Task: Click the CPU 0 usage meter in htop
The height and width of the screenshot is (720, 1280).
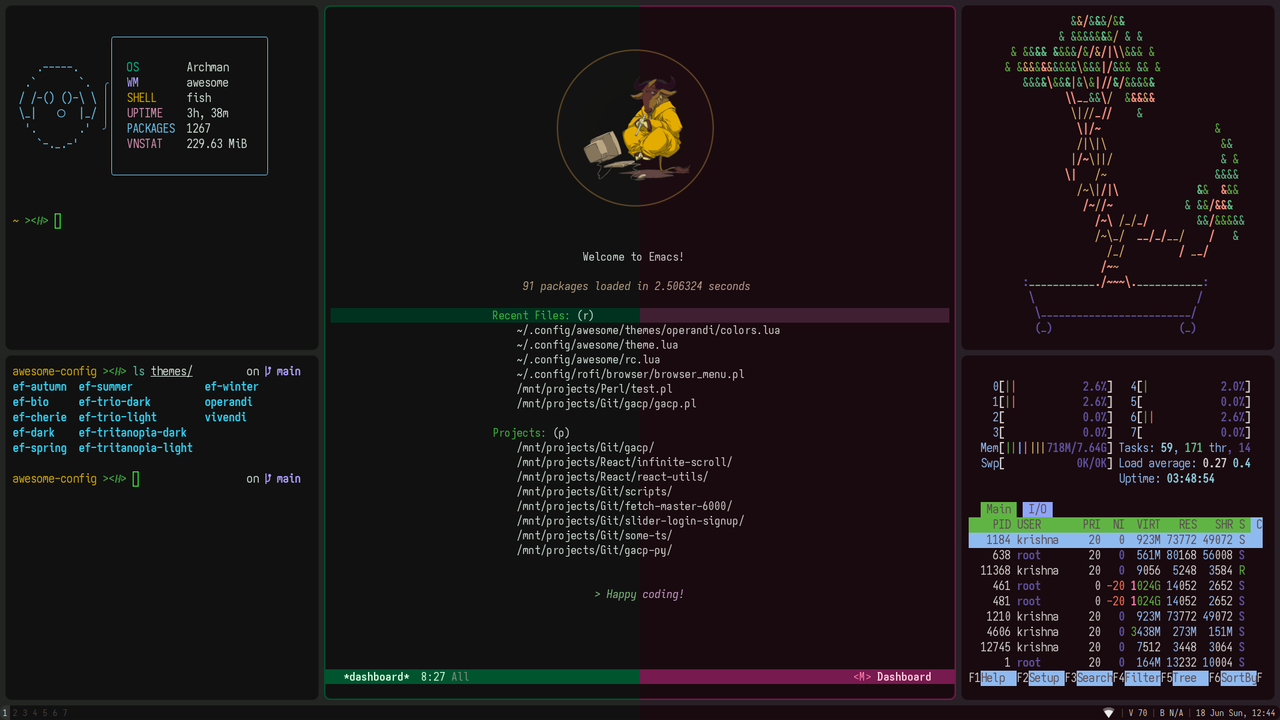Action: (x=1053, y=386)
